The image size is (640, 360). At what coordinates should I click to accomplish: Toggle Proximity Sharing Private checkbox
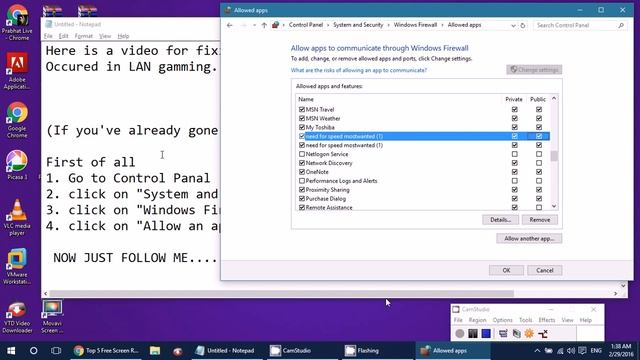tap(514, 190)
